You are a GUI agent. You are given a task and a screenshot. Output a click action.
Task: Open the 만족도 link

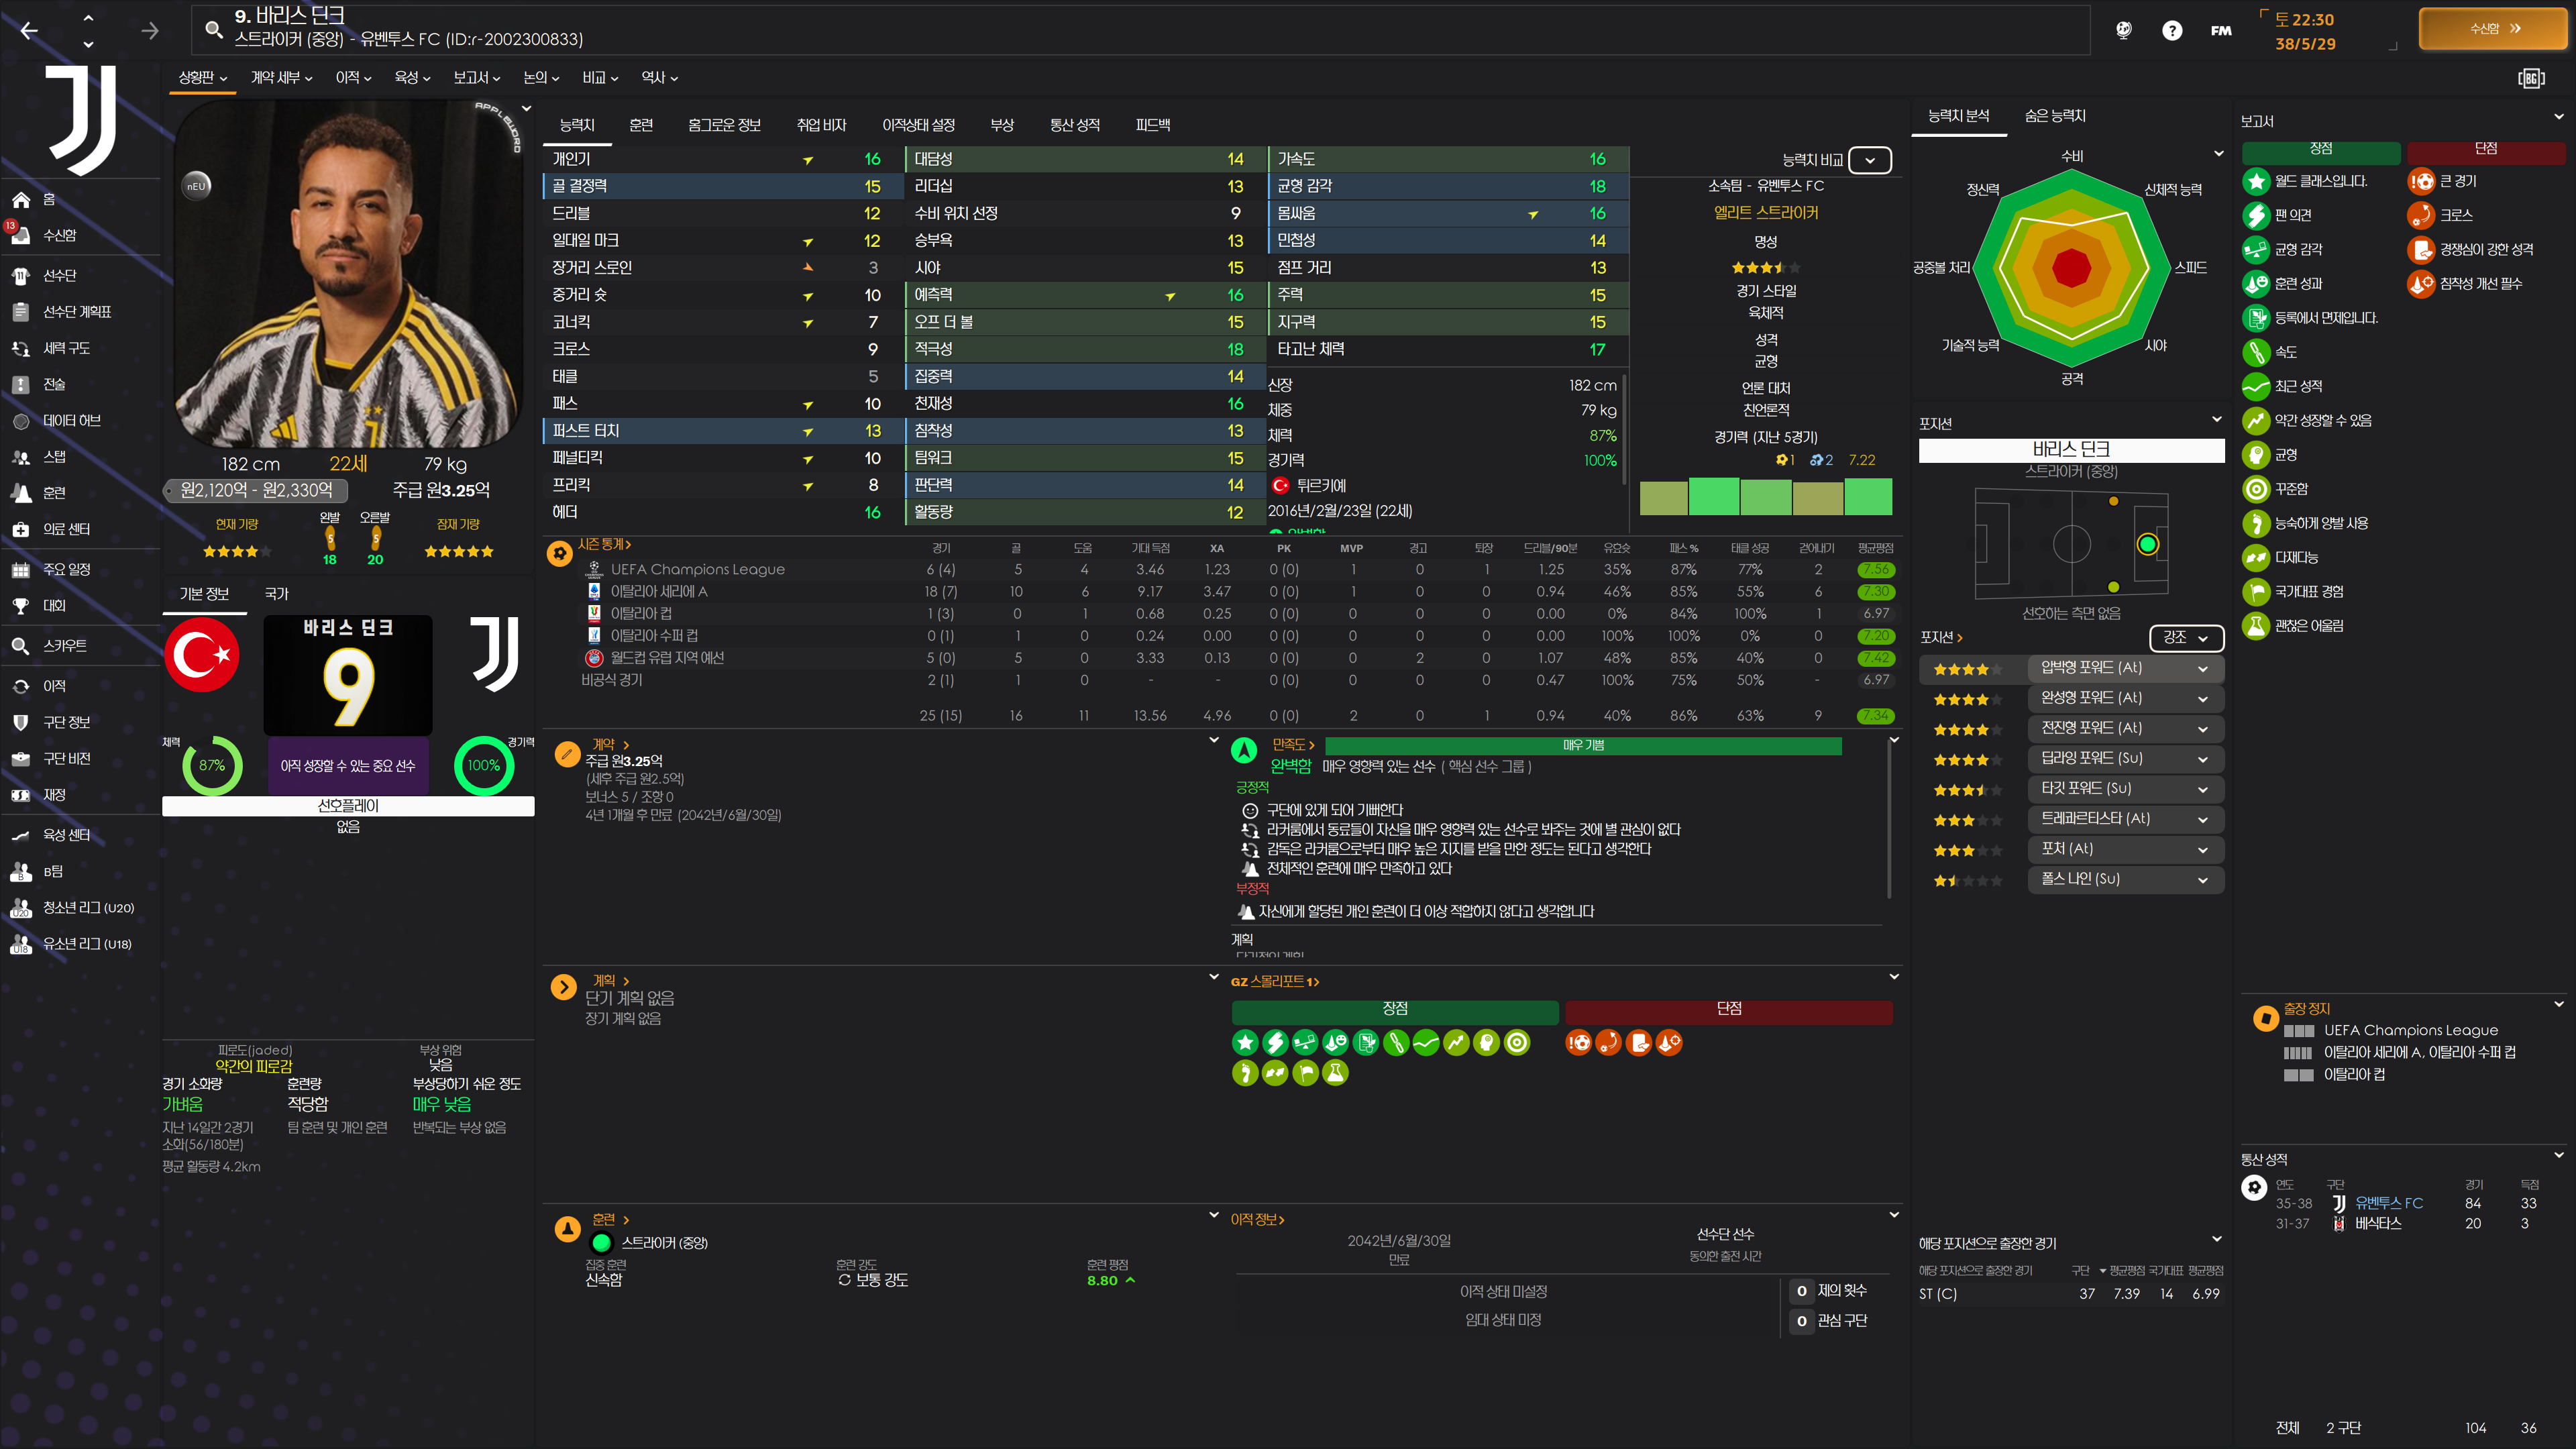click(x=1293, y=745)
